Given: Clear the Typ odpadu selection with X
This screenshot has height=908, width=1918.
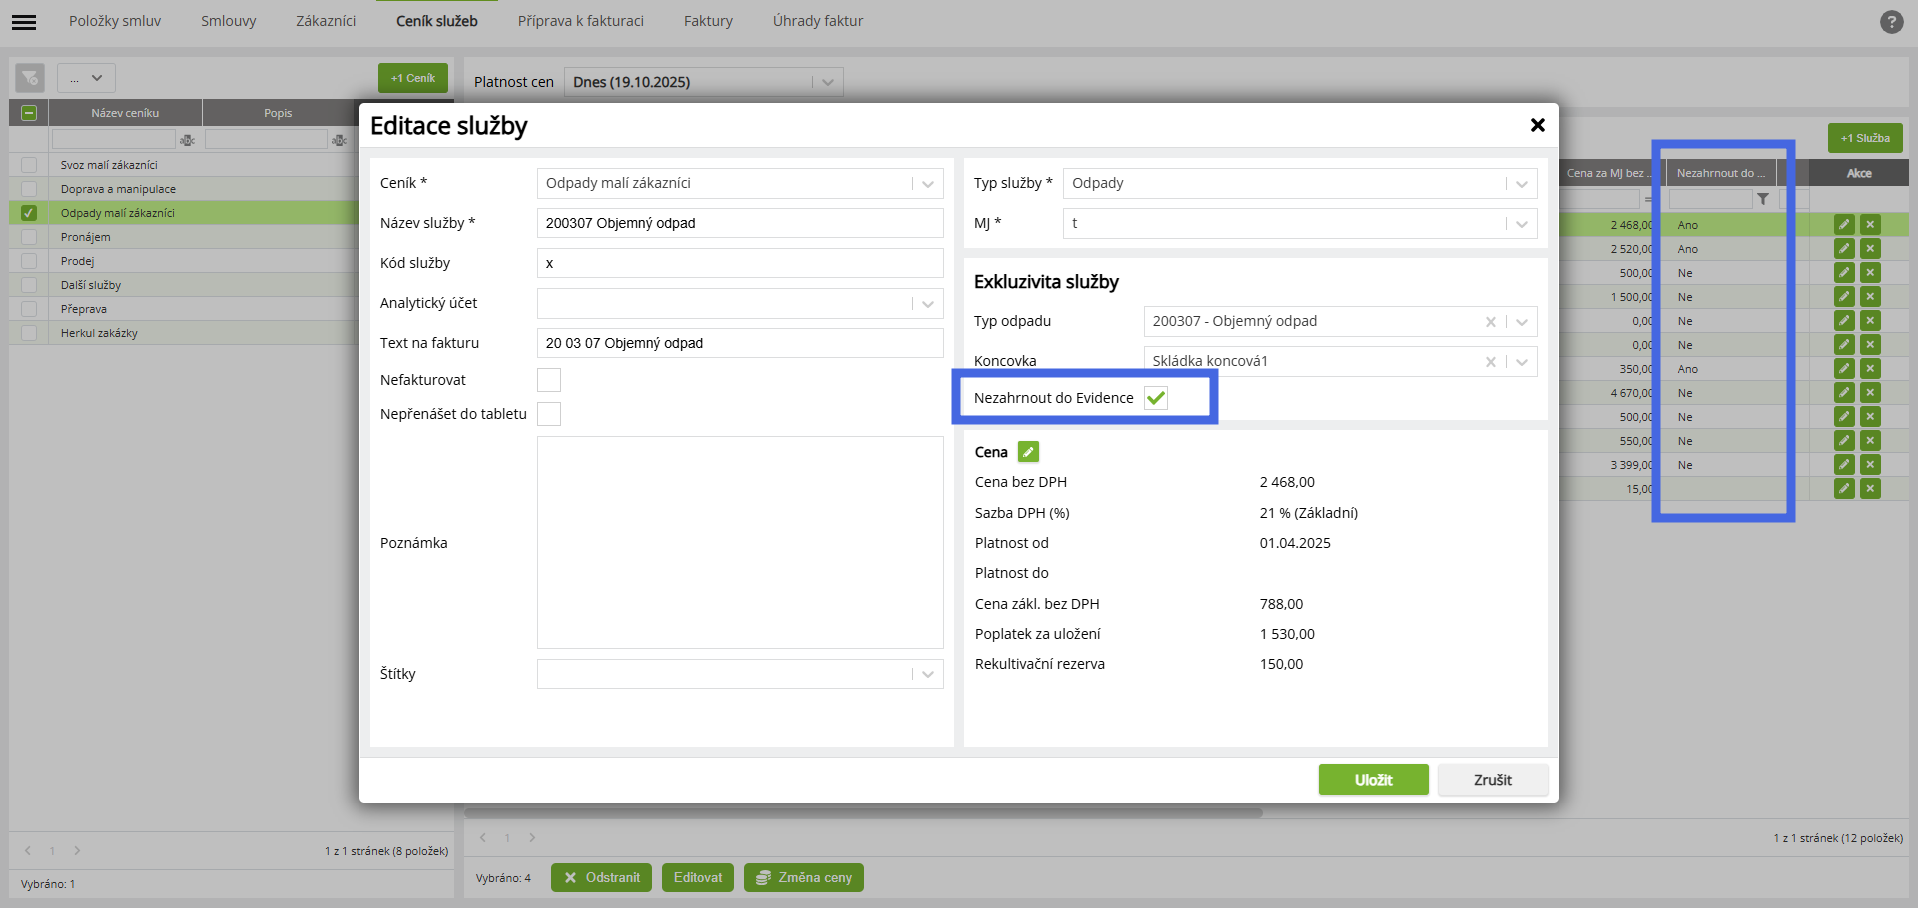Looking at the screenshot, I should tap(1490, 322).
